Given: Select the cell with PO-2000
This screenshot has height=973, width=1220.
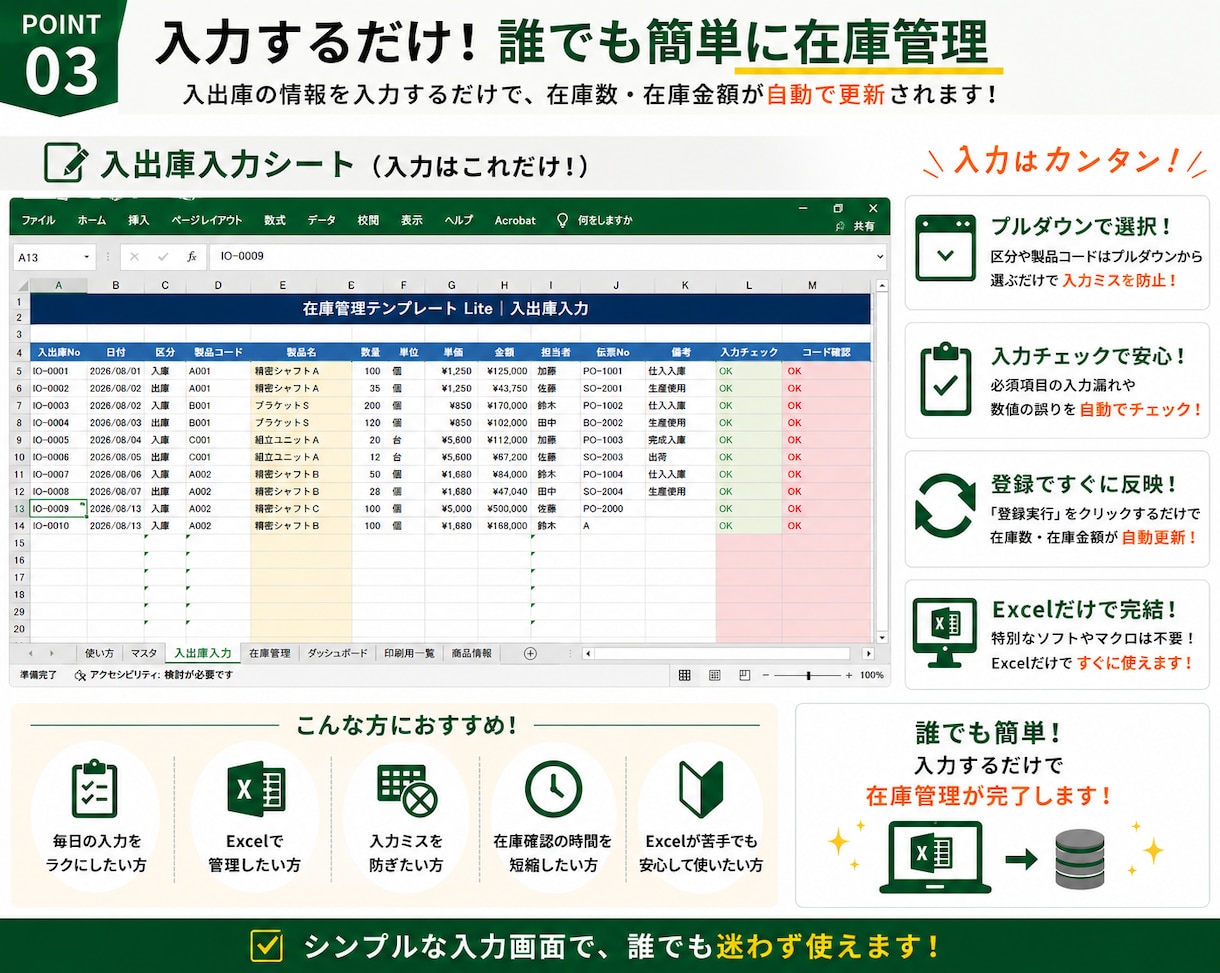Looking at the screenshot, I should pyautogui.click(x=612, y=508).
